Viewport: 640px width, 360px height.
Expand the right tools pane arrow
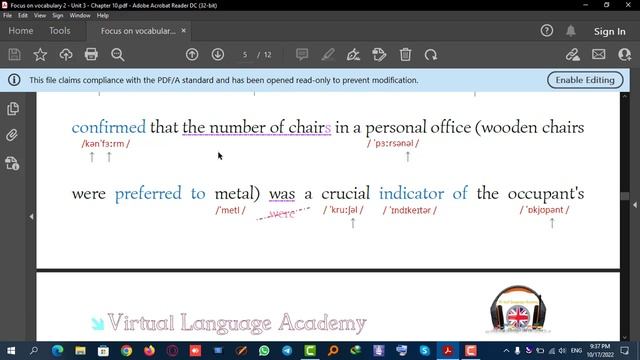[635, 204]
